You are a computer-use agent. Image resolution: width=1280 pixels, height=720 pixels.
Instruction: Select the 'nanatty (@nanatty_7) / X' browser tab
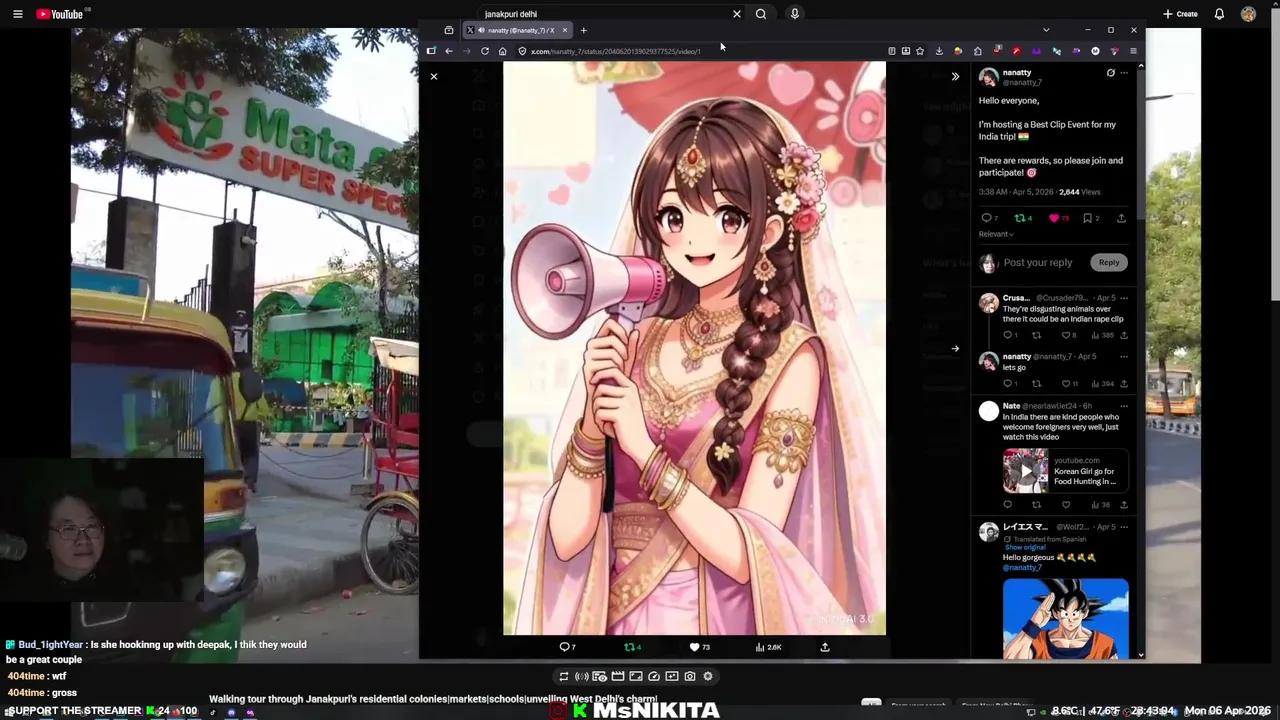pos(515,30)
